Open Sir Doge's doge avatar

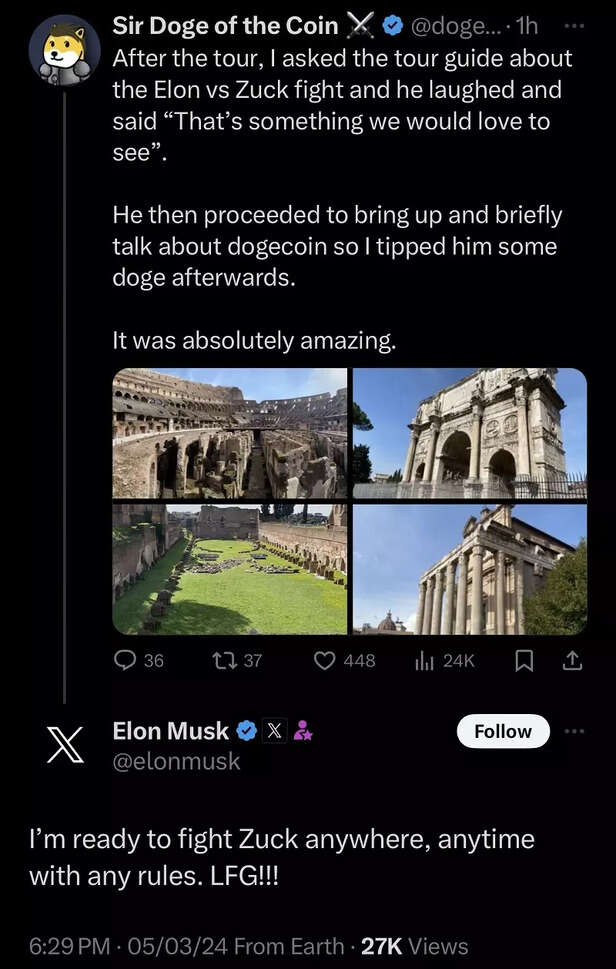63,50
